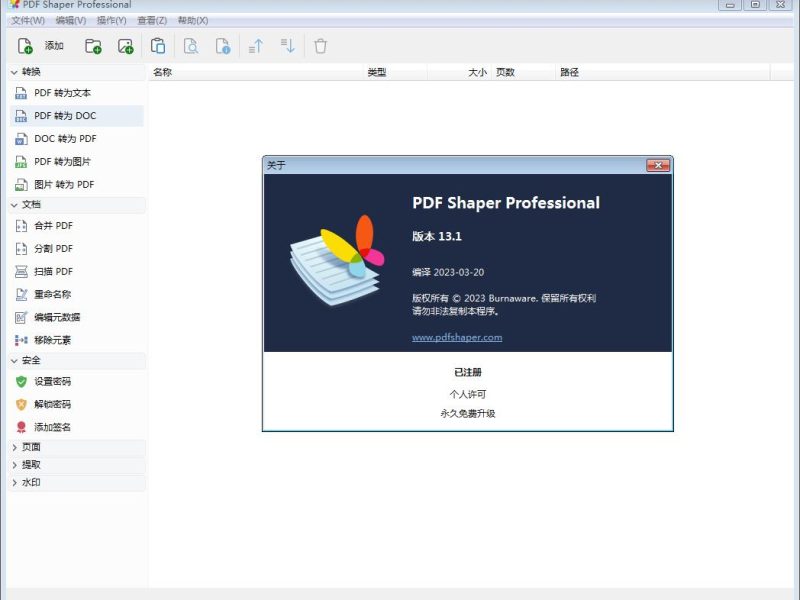Select PDF 转为文本 tool
Screen dimensions: 800x600
point(77,93)
